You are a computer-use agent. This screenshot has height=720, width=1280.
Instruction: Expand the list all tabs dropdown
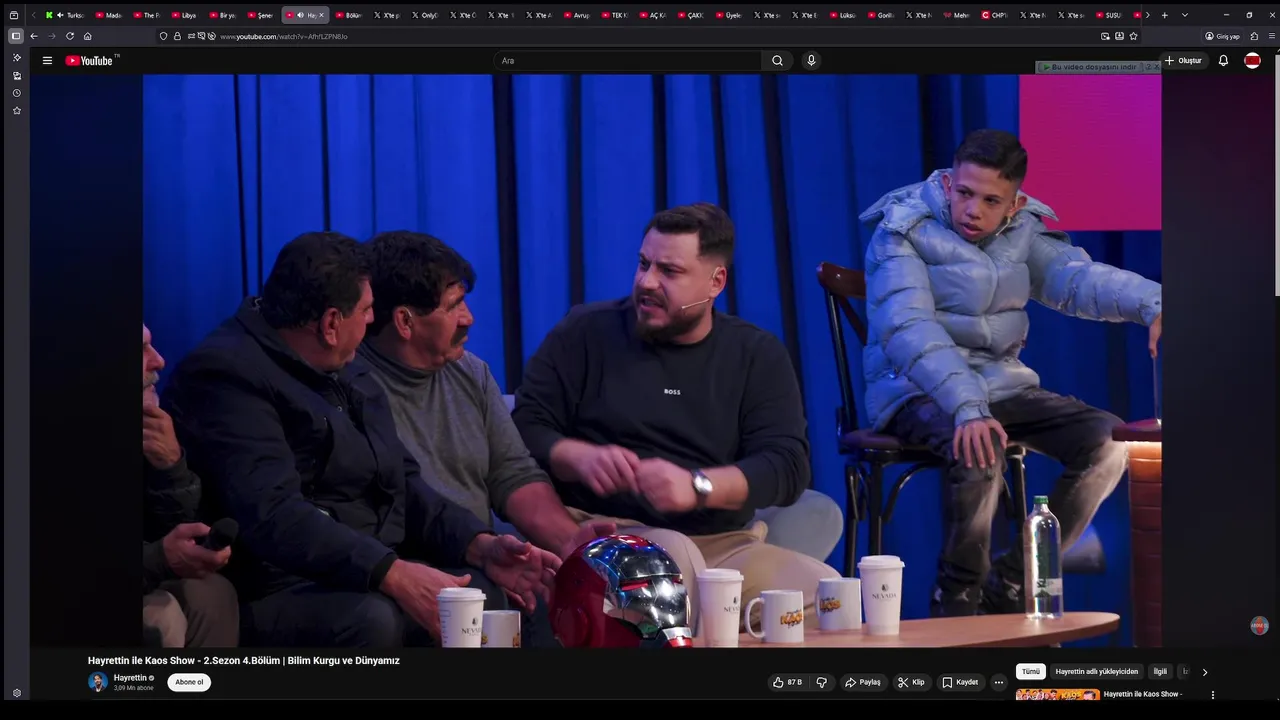1185,15
